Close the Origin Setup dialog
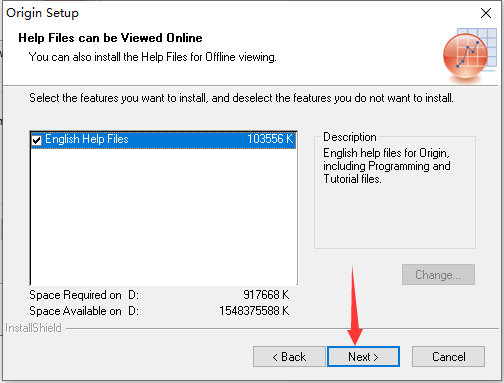Viewport: 504px width, 383px height. click(486, 13)
